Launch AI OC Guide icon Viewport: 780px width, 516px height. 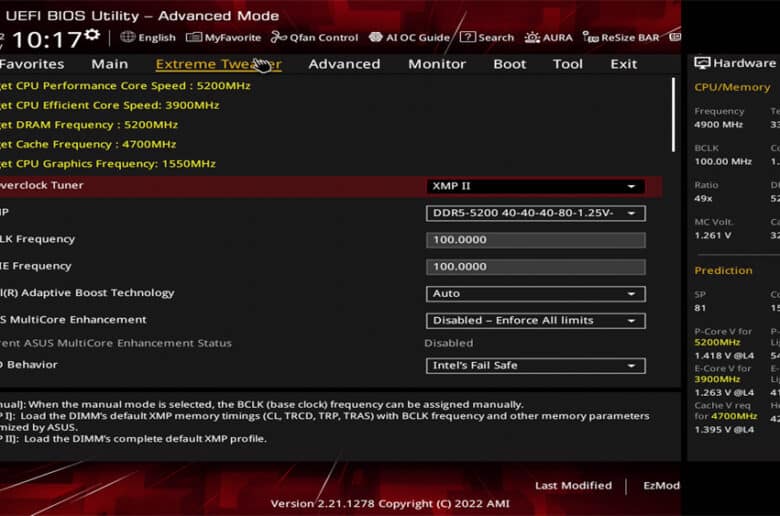tap(376, 37)
